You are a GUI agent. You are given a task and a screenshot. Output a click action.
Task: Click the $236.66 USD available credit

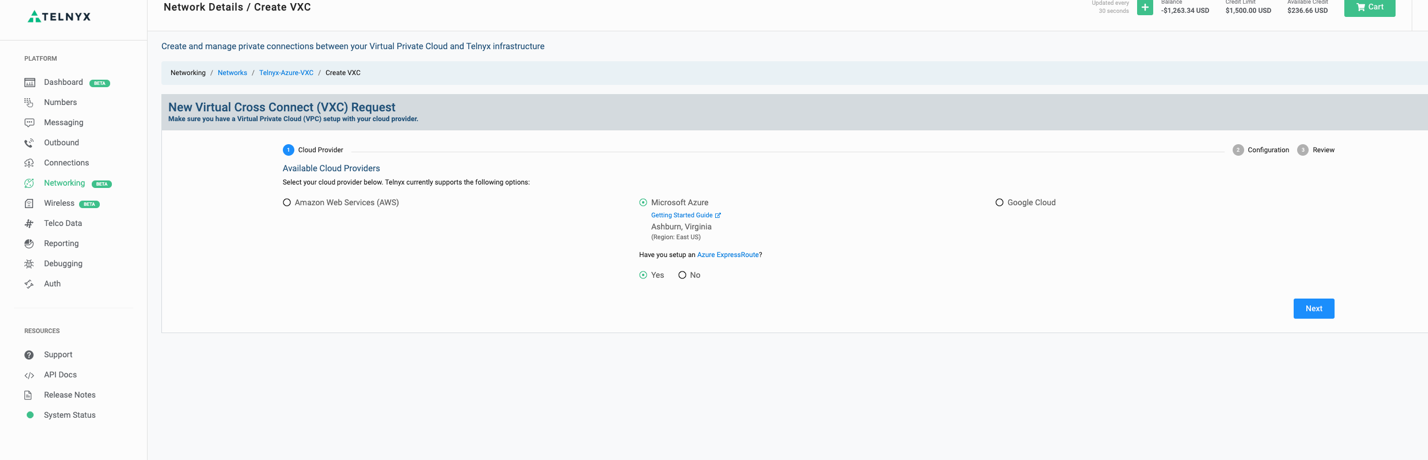pyautogui.click(x=1307, y=11)
